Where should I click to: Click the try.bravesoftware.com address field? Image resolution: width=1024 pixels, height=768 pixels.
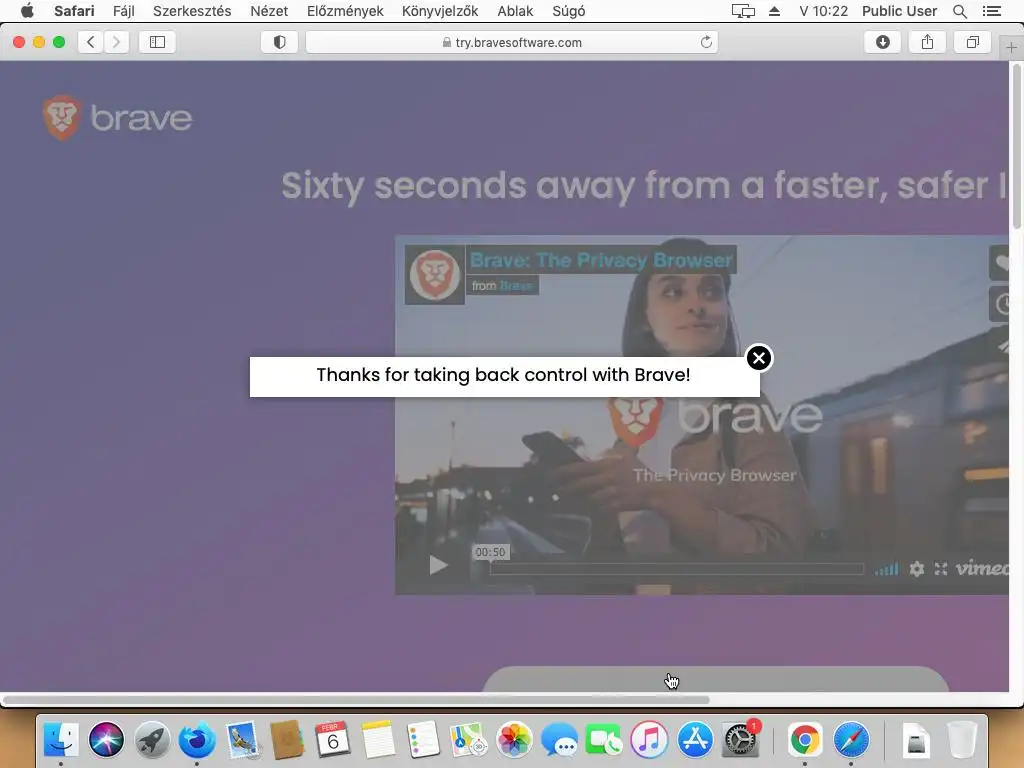click(x=511, y=42)
